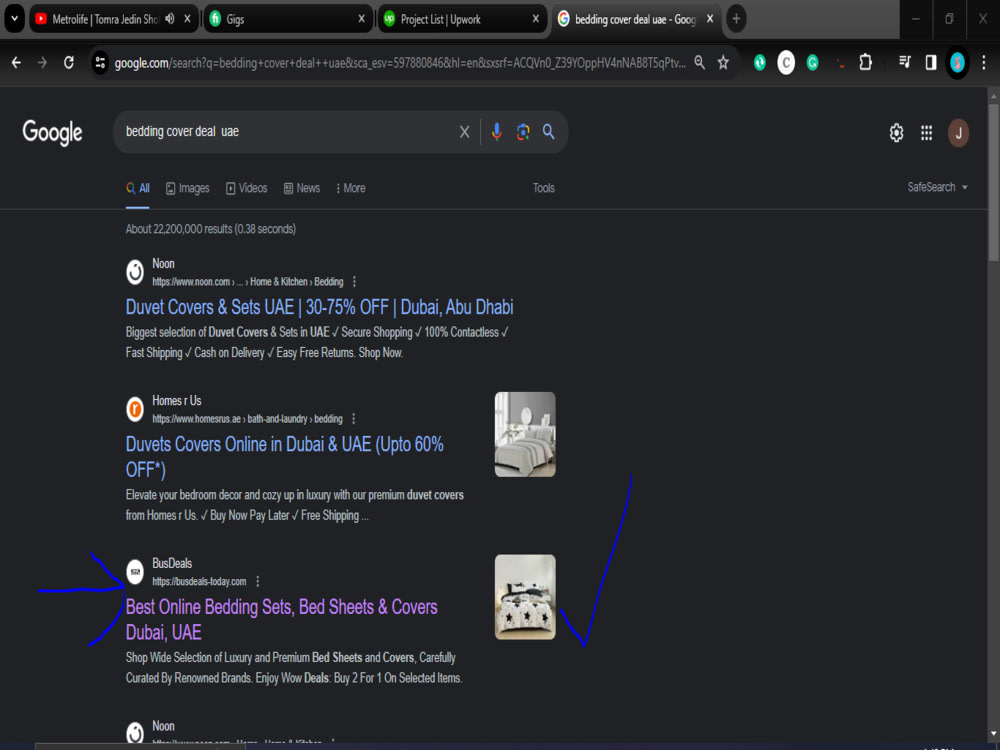Close the Project List Upwork tab

coord(536,19)
